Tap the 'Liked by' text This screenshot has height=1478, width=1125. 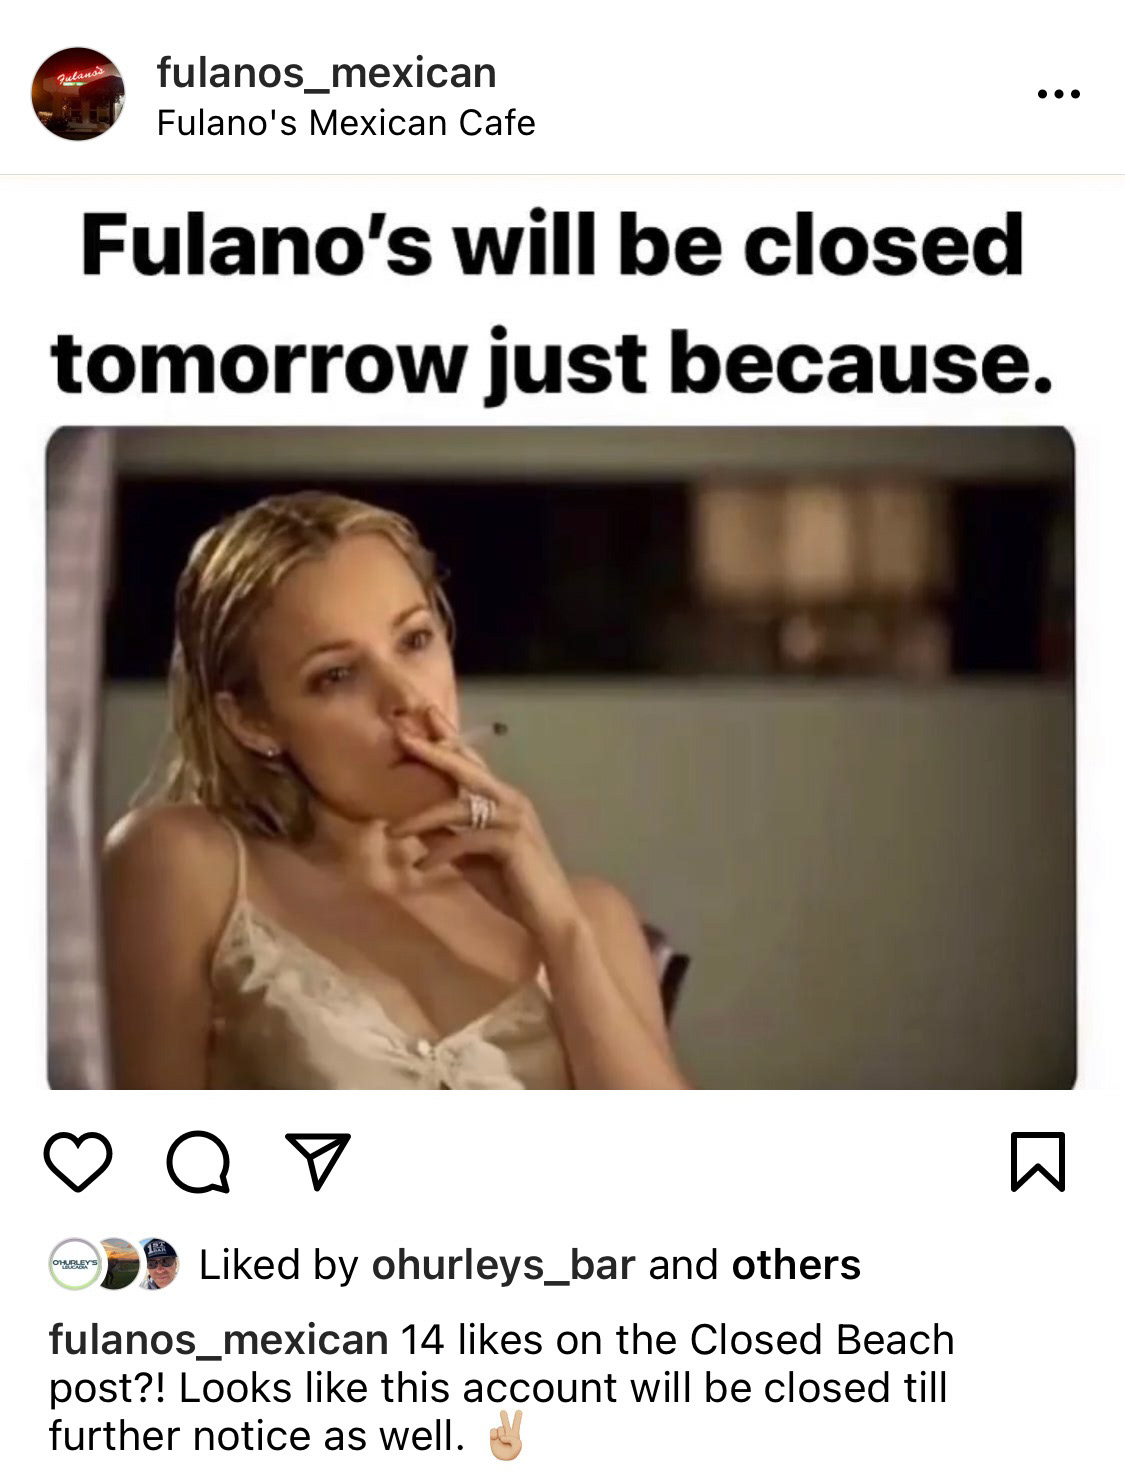tap(279, 1265)
